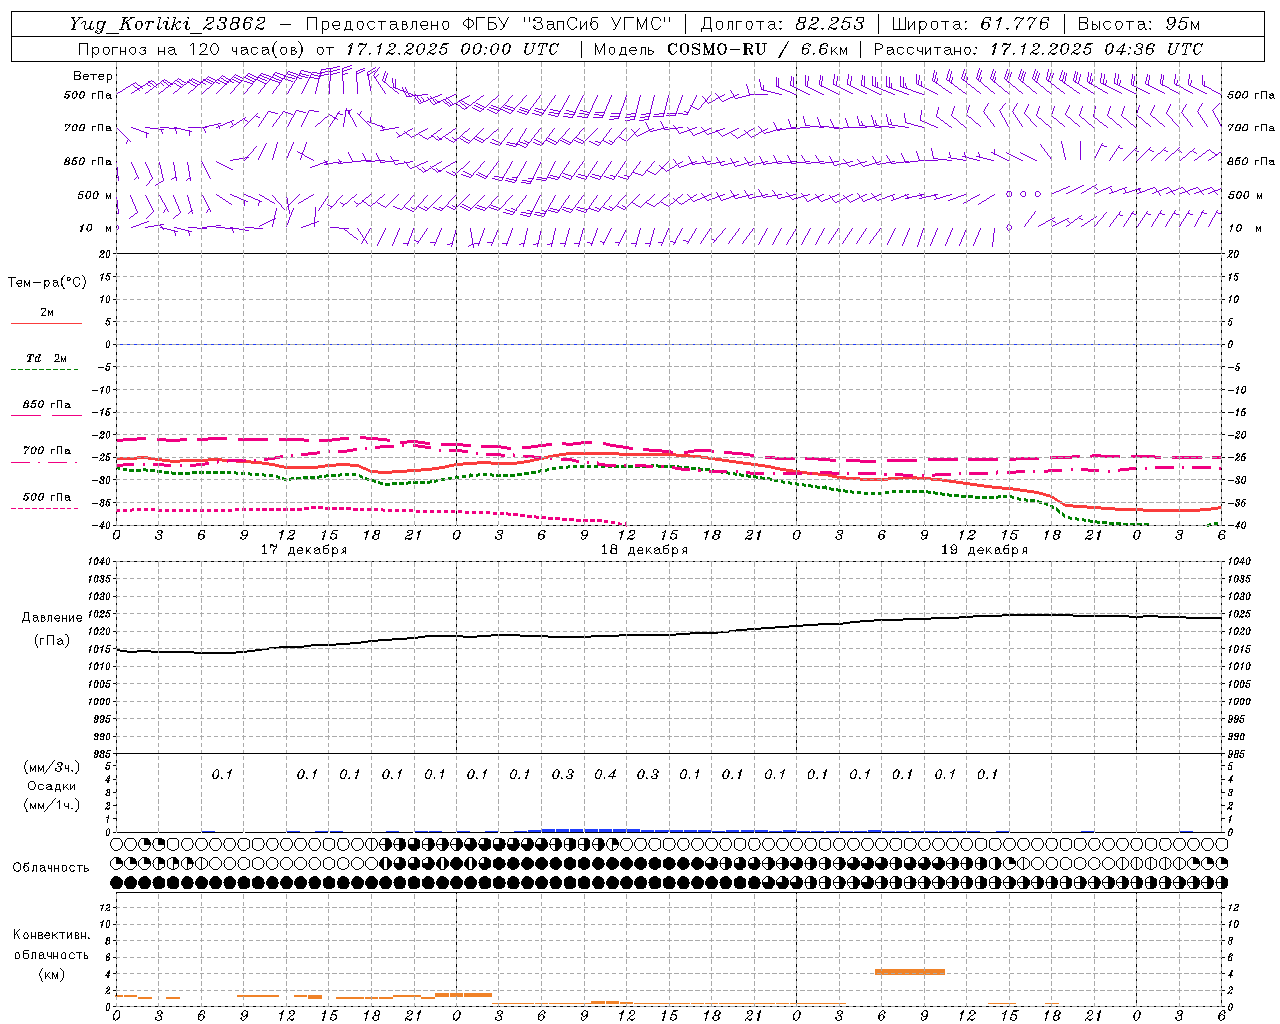Click the Облачность cloud cover label
The width and height of the screenshot is (1280, 1024).
tap(51, 867)
